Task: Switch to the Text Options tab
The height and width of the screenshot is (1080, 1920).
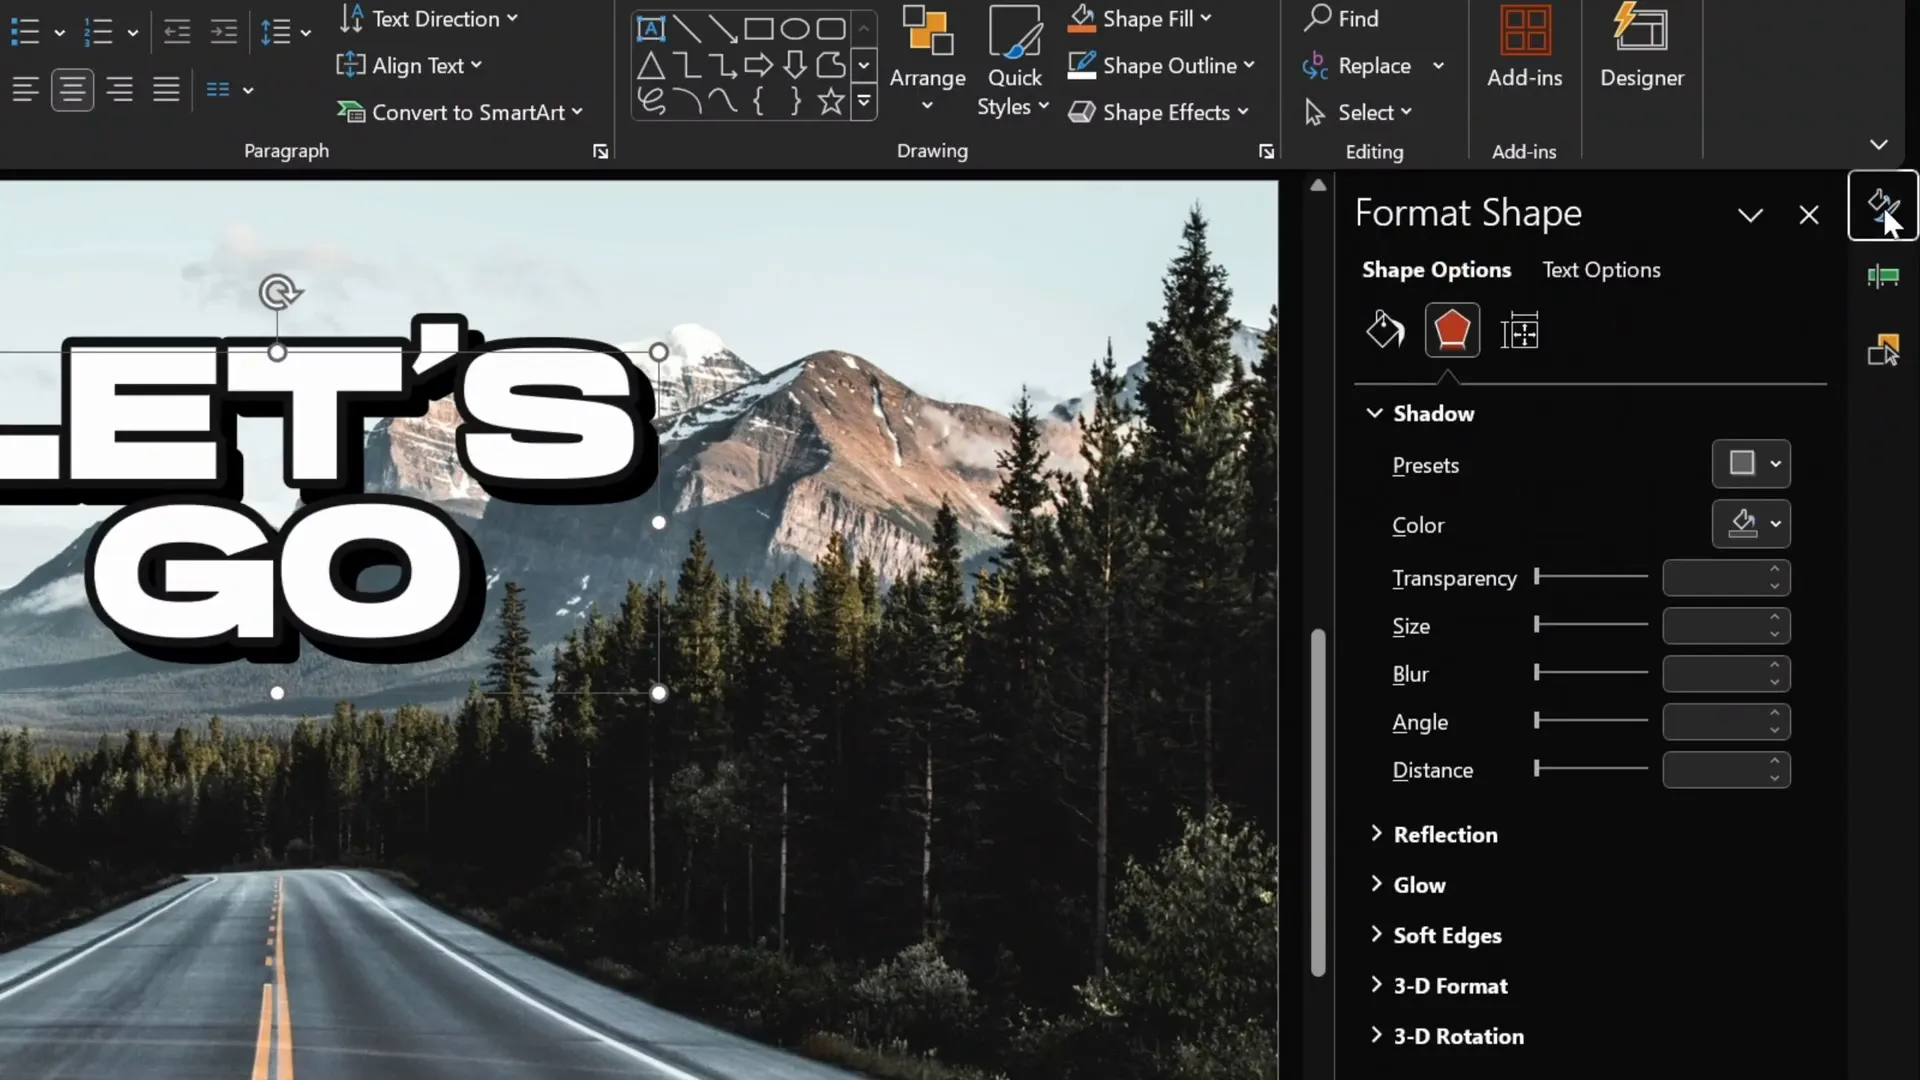Action: tap(1601, 270)
